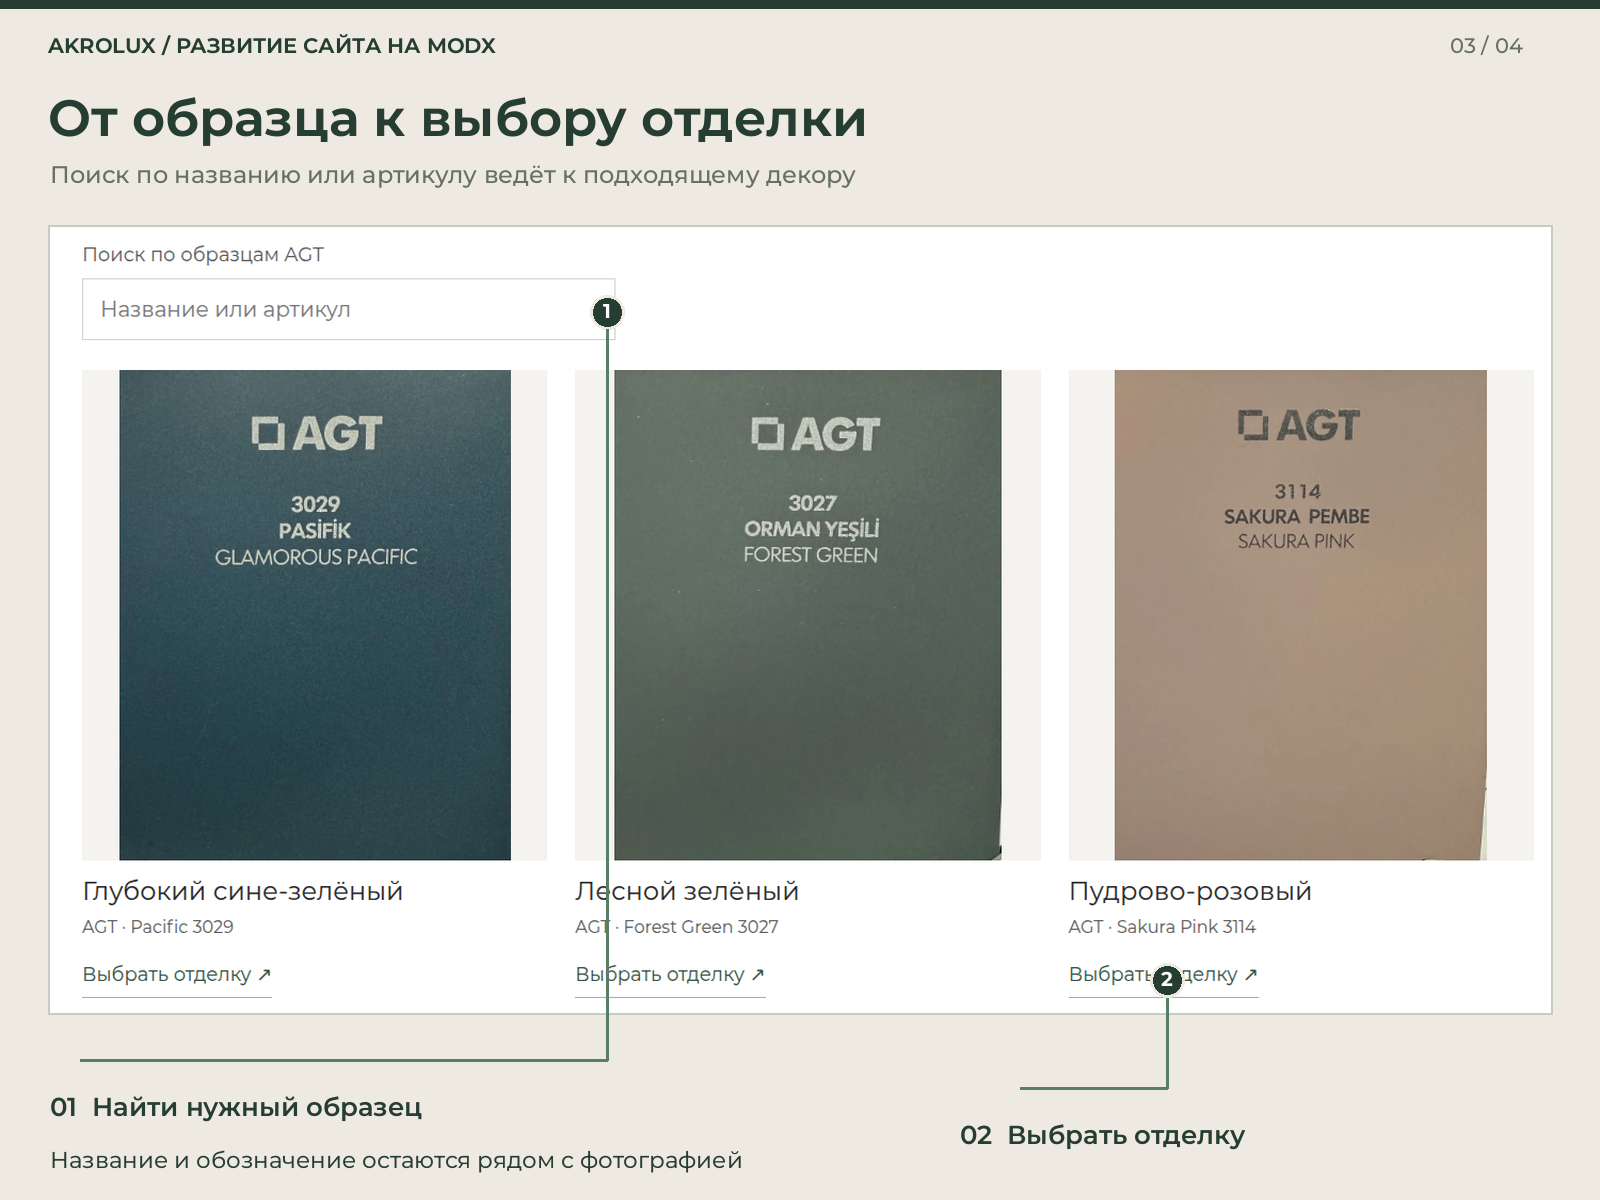This screenshot has width=1600, height=1200.
Task: Click the heading "От образца к выбору отделки"
Action: click(x=458, y=119)
